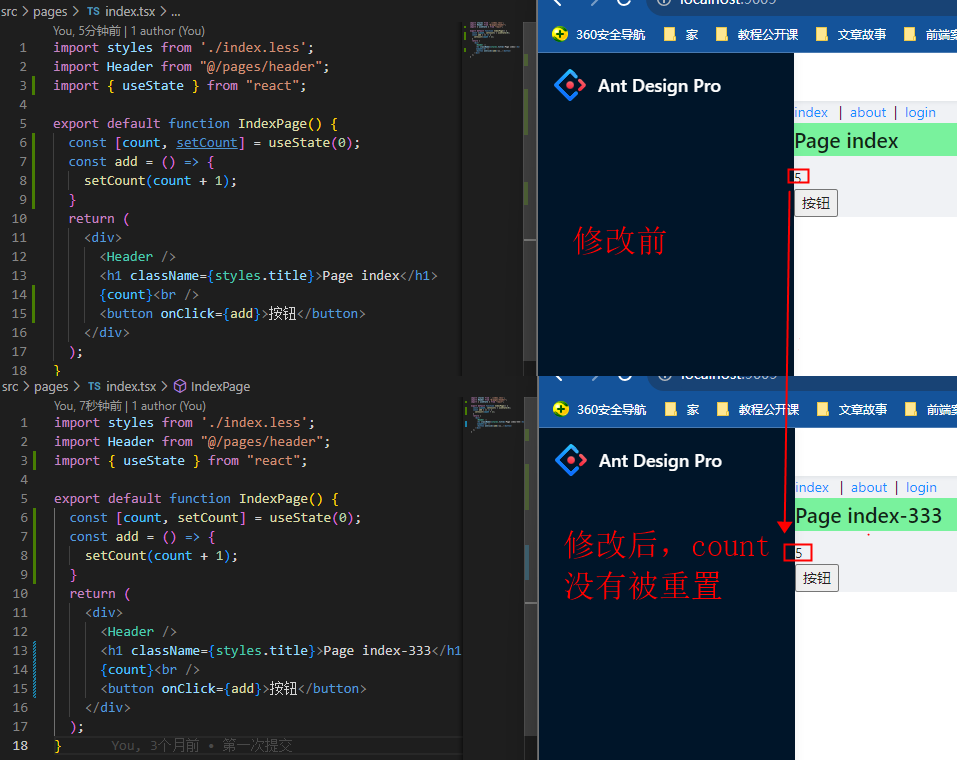Click the IndexPage breadcrumb item in the lower editor
Image resolution: width=957 pixels, height=760 pixels.
pyautogui.click(x=220, y=386)
